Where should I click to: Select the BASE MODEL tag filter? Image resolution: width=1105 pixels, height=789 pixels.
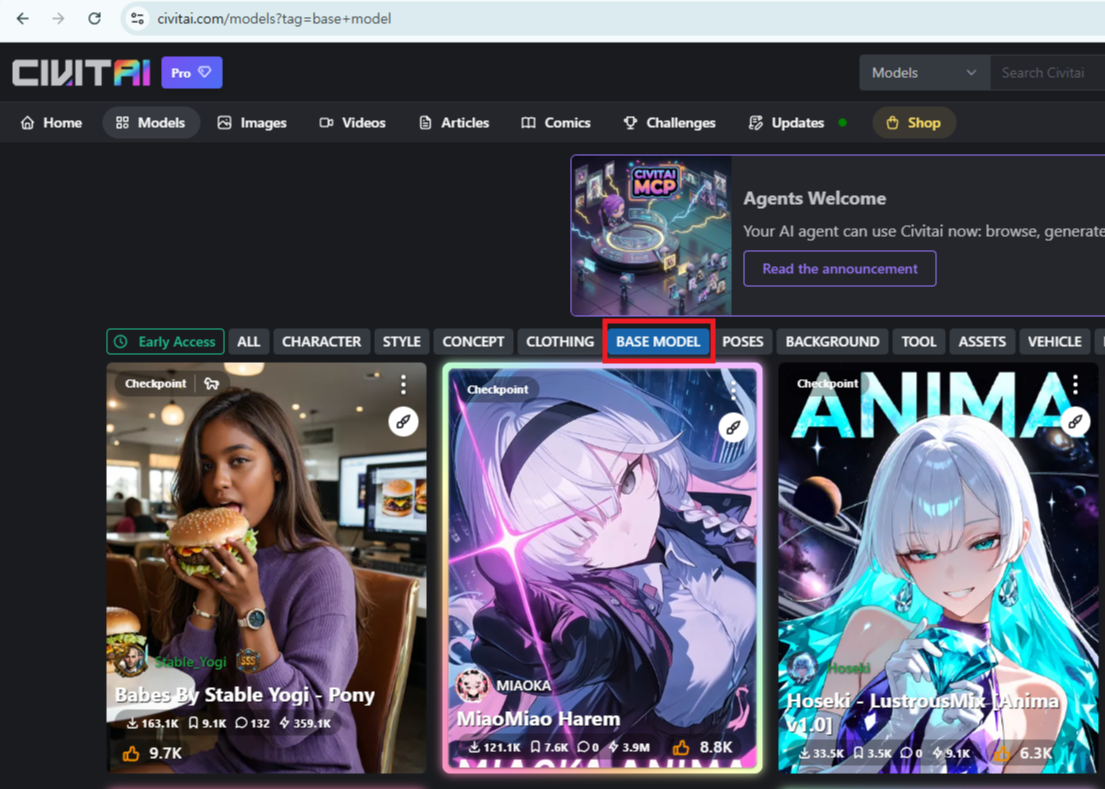[658, 342]
